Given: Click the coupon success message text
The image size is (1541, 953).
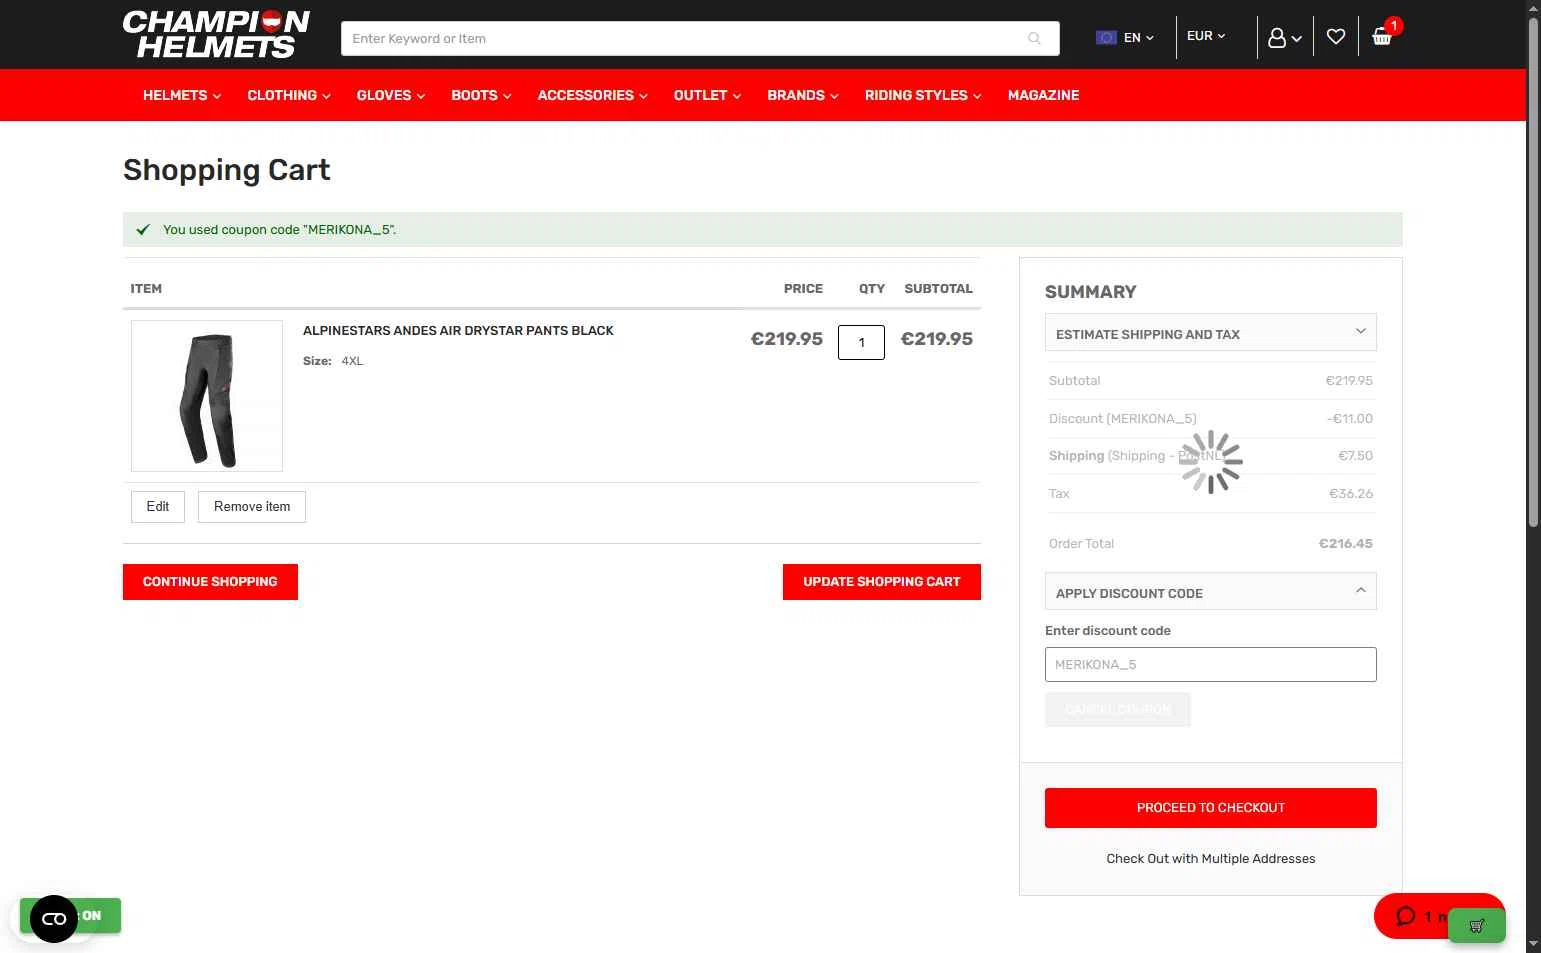Looking at the screenshot, I should pyautogui.click(x=280, y=230).
